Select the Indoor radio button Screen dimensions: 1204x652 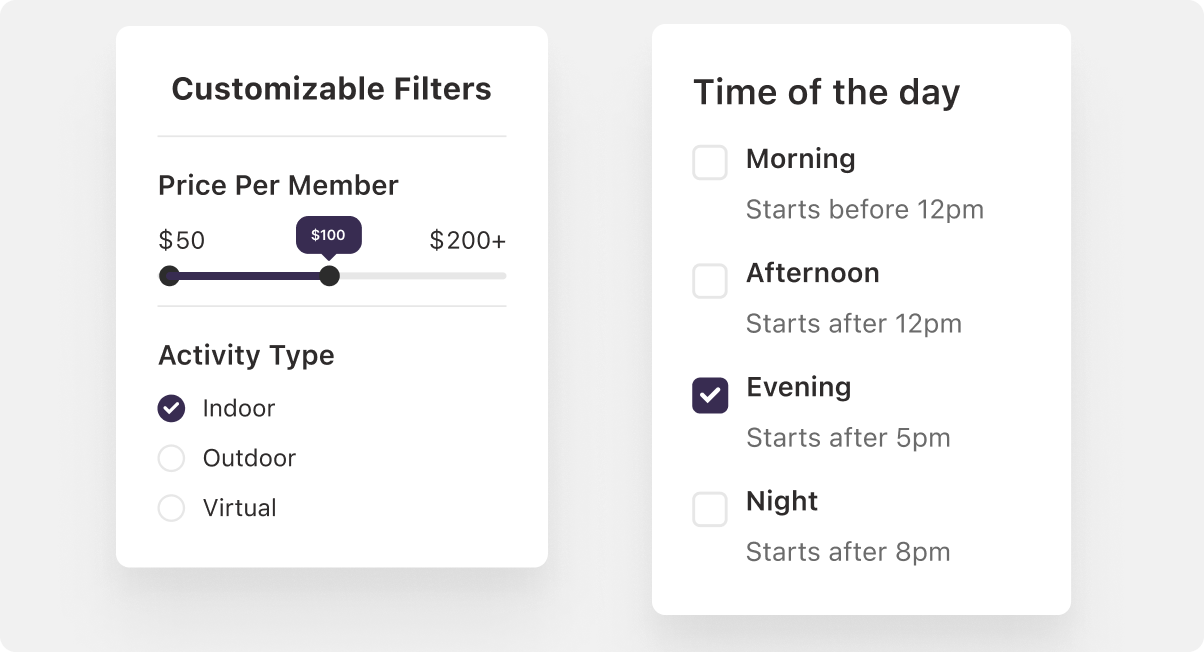tap(172, 408)
